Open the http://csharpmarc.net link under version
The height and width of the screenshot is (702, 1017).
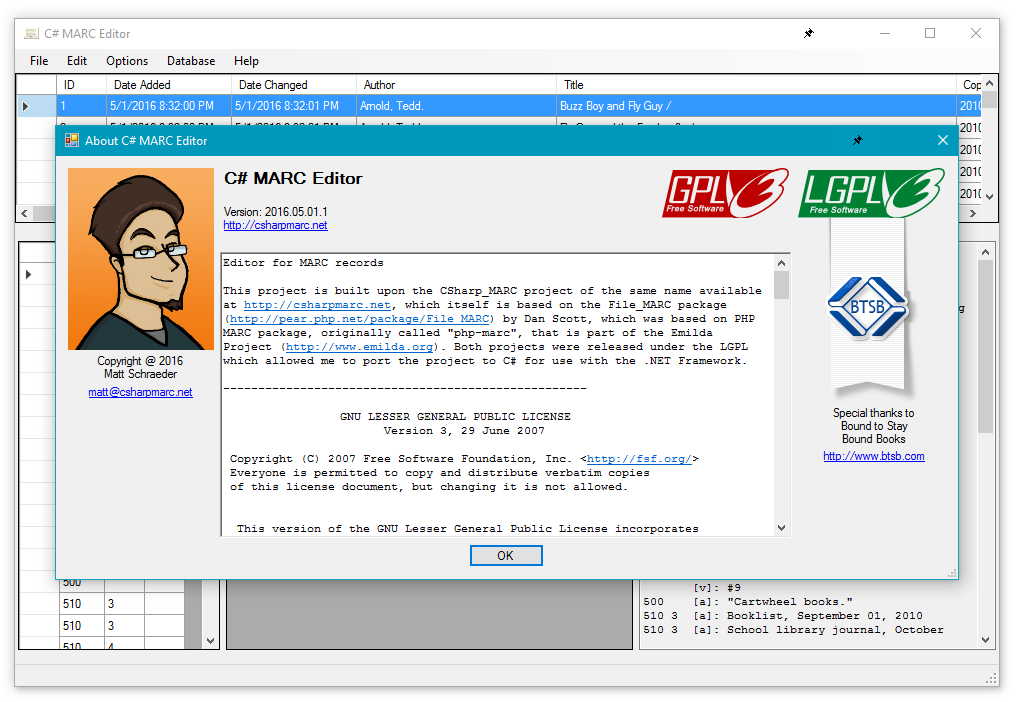pyautogui.click(x=275, y=225)
